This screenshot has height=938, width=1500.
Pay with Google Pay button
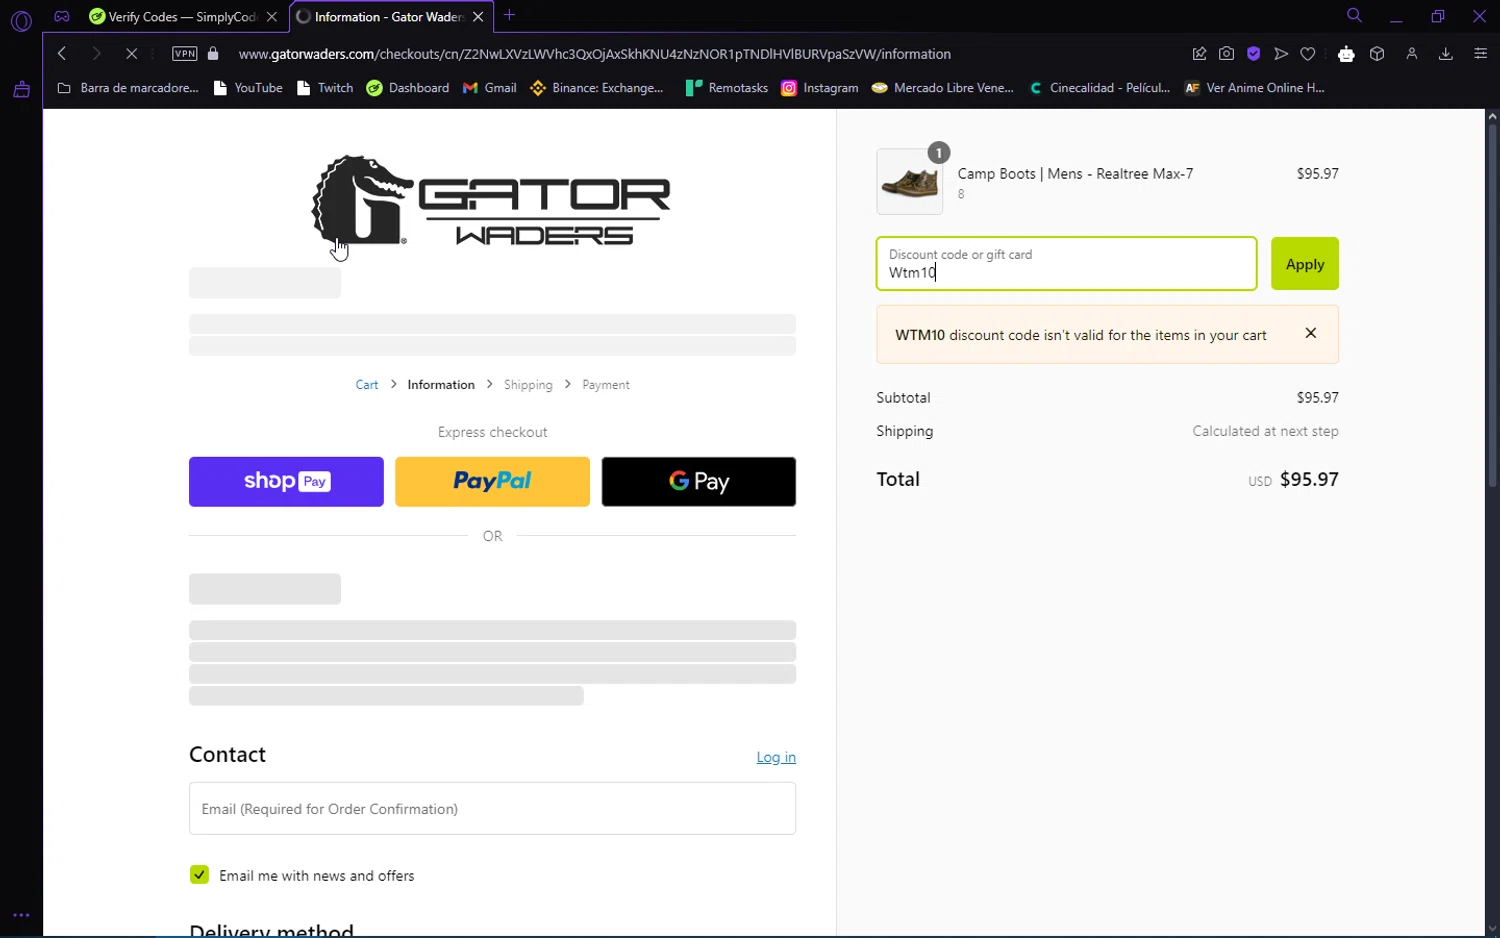[x=699, y=482]
